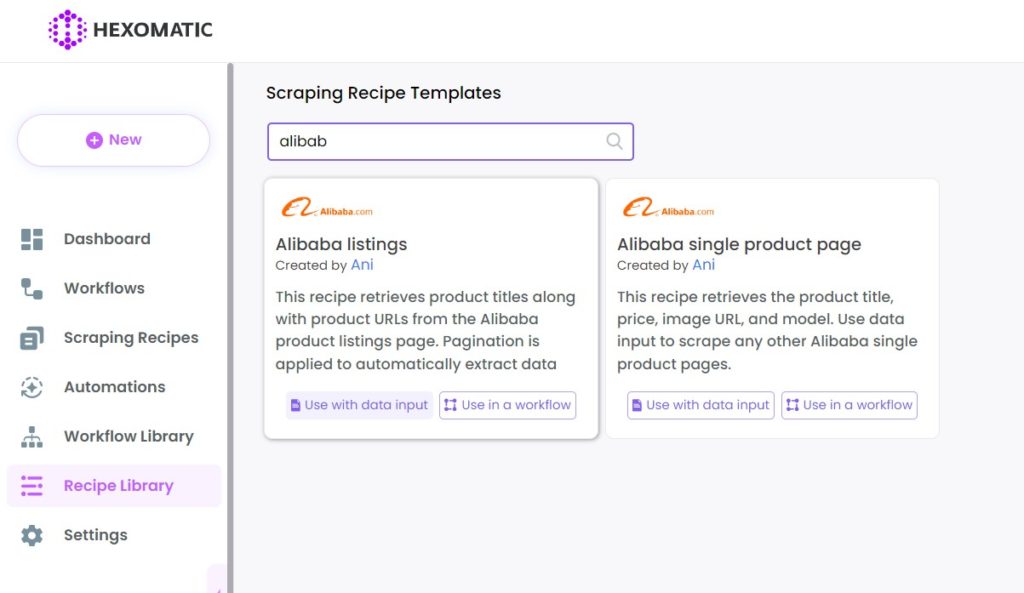Open author Ani link on single product page card
Image resolution: width=1024 pixels, height=593 pixels.
(704, 265)
